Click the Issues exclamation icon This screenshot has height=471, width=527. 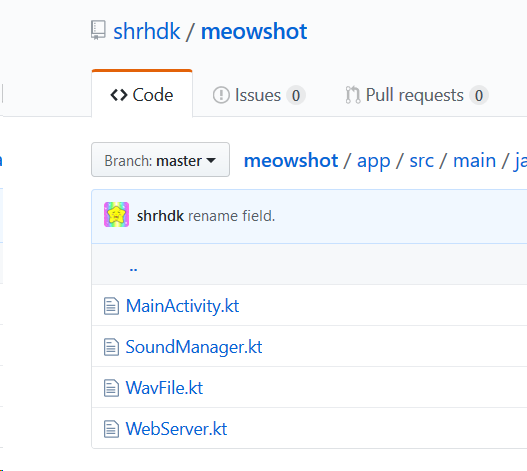pyautogui.click(x=221, y=95)
